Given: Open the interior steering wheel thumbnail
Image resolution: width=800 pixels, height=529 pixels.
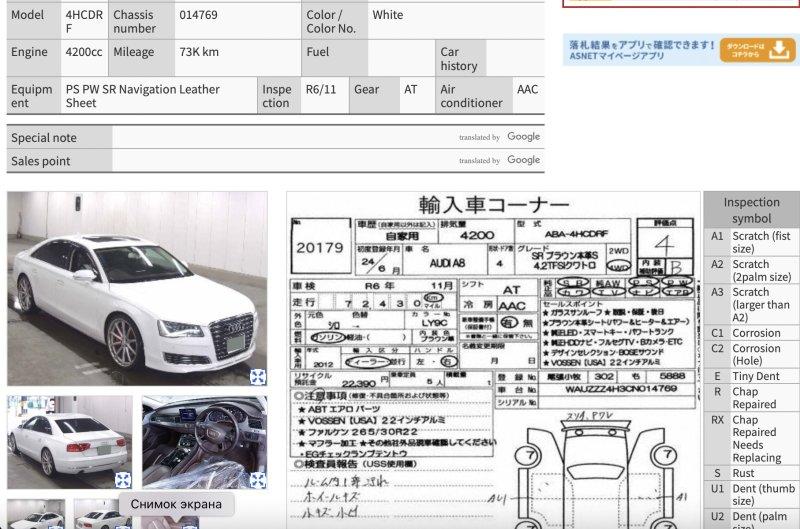Looking at the screenshot, I should (204, 441).
